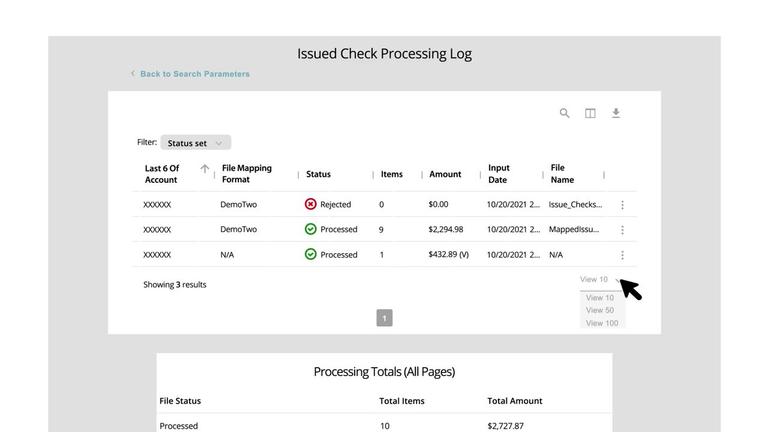Select the $2,294.98 amount cell

coord(445,229)
